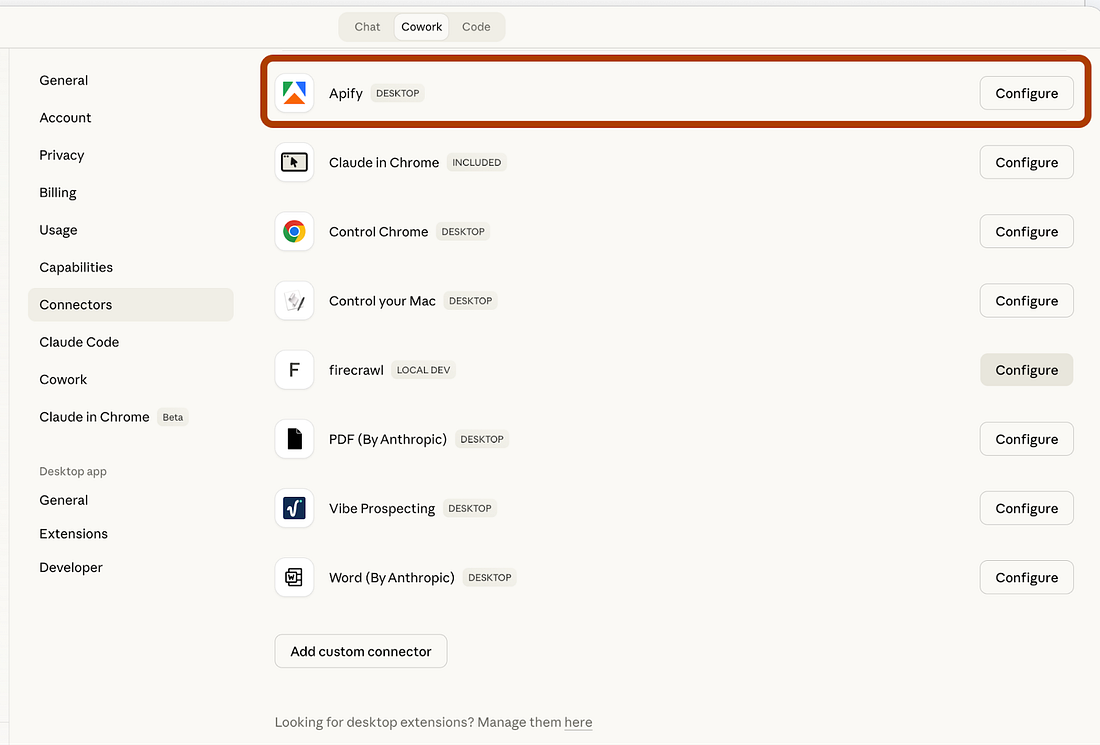Open the Connectors settings section
Viewport: 1100px width, 745px height.
pyautogui.click(x=75, y=304)
